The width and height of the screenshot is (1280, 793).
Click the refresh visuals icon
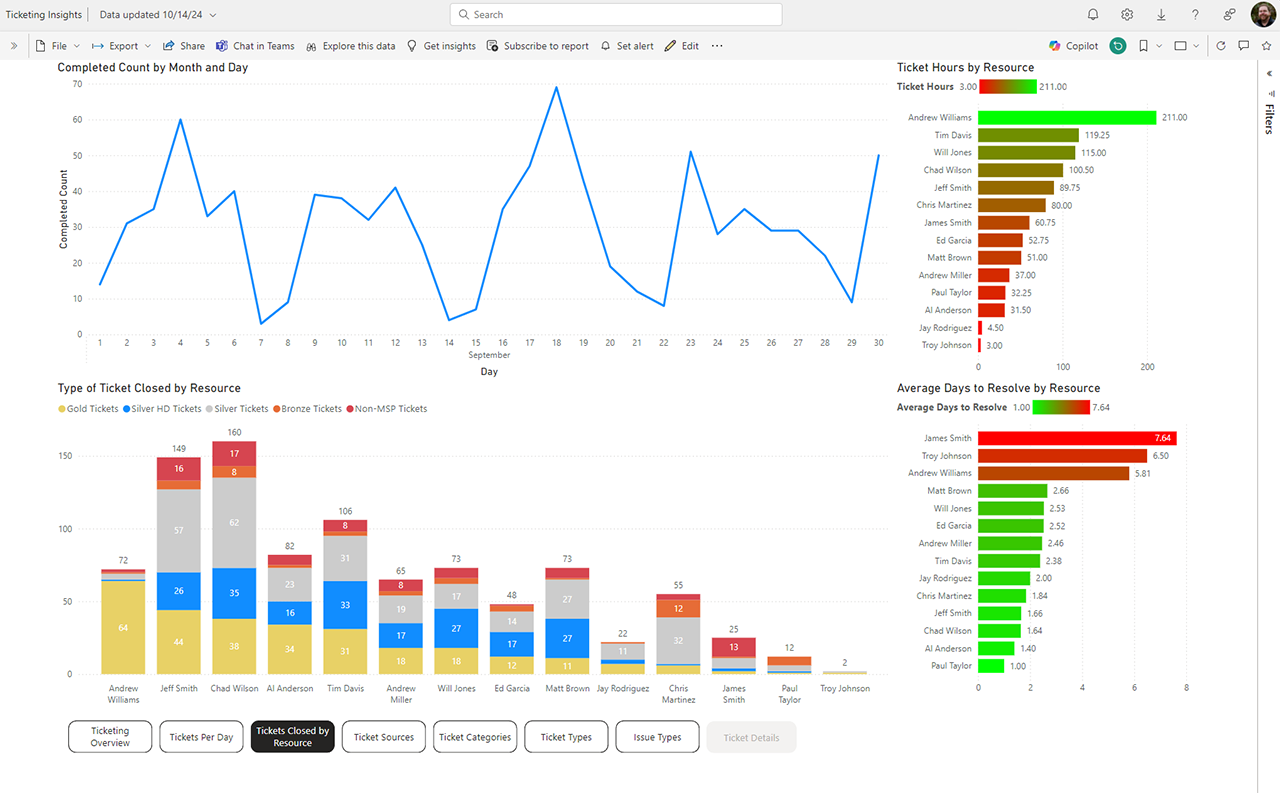coord(1220,46)
